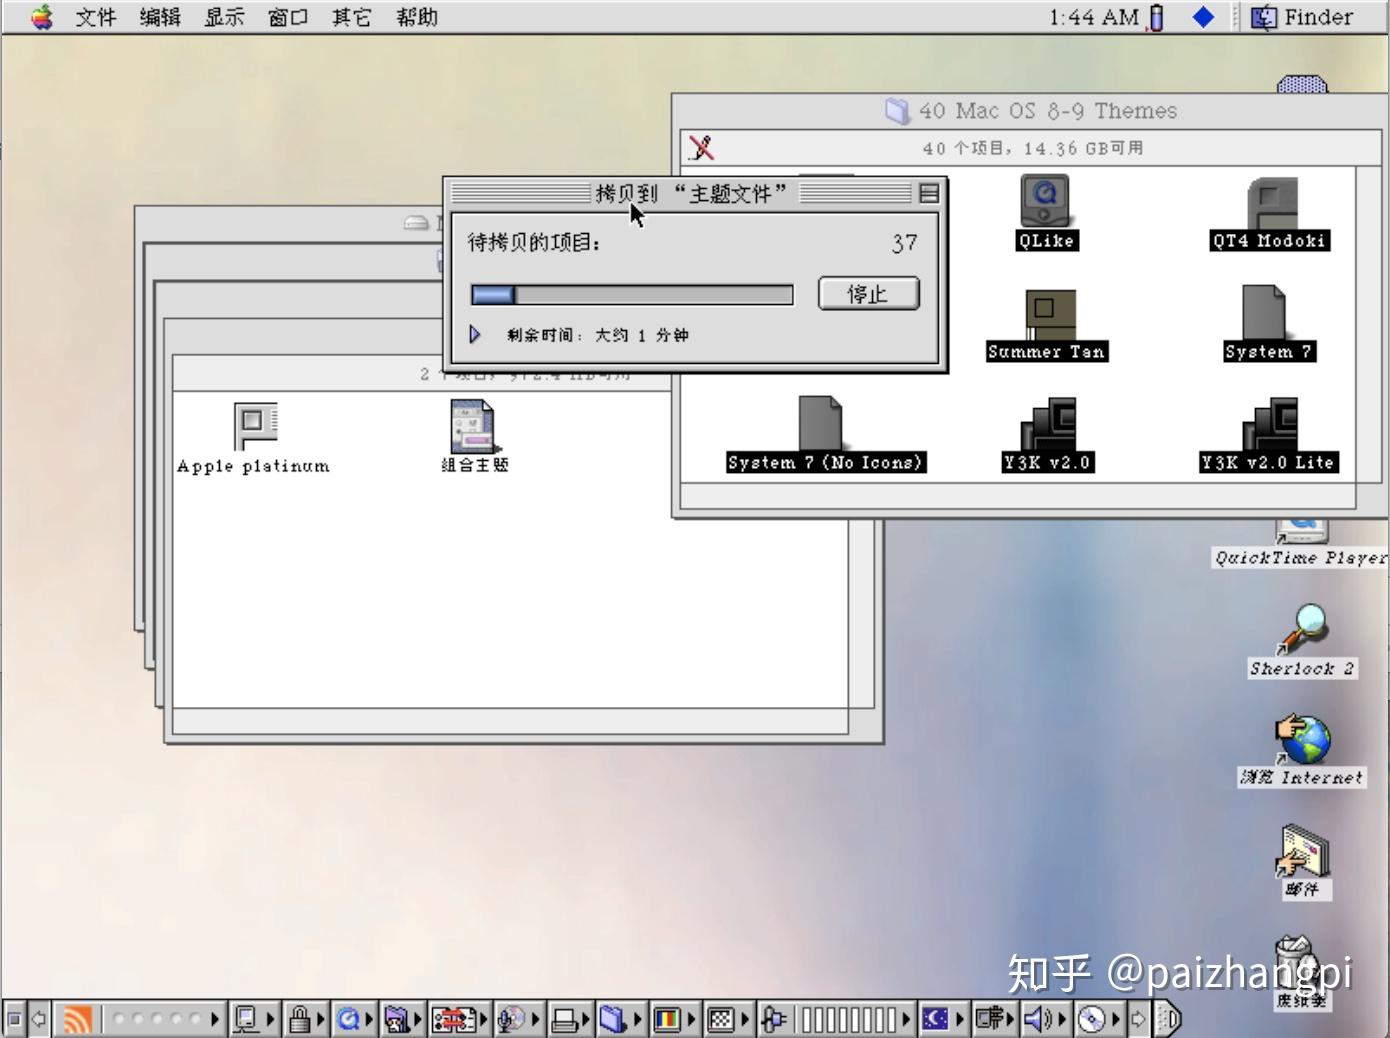The height and width of the screenshot is (1038, 1390).
Task: Open the 其它 menu
Action: coord(352,17)
